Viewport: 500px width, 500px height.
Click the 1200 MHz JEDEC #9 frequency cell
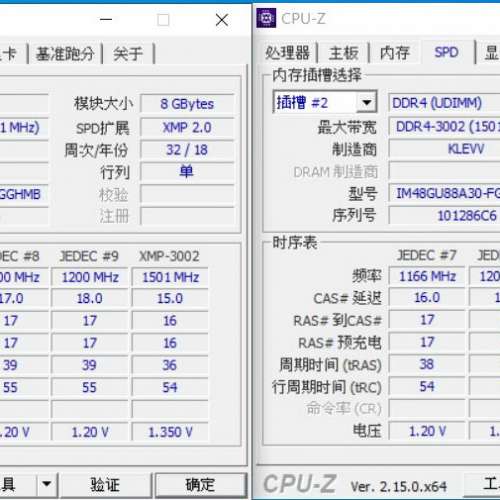90,277
